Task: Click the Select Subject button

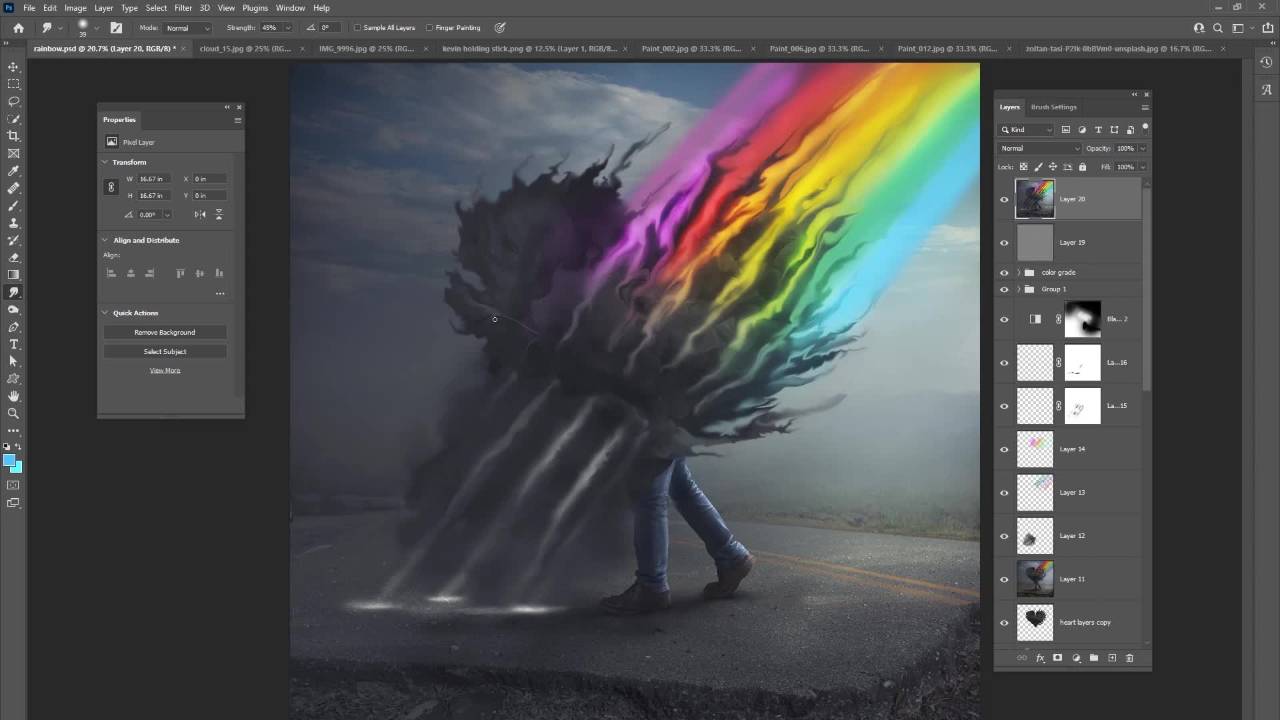Action: tap(165, 351)
